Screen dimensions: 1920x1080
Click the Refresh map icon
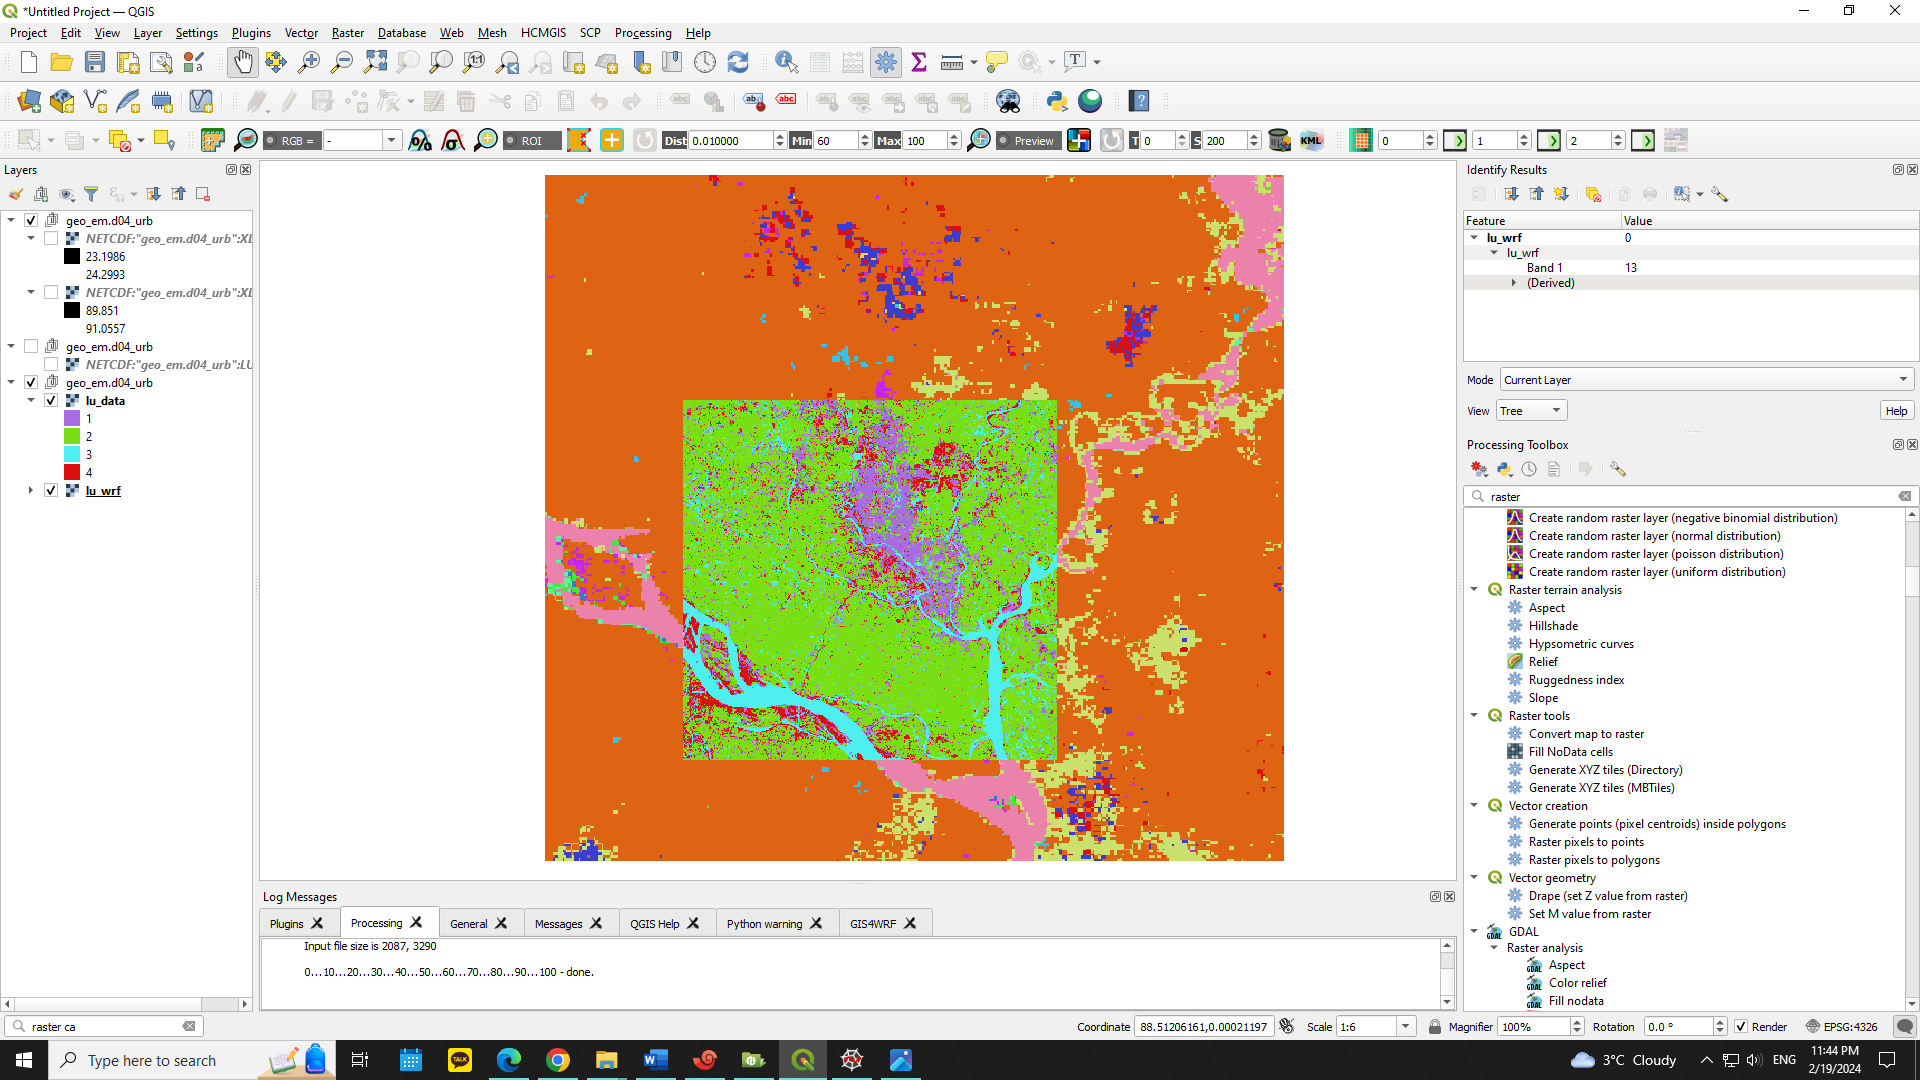pyautogui.click(x=738, y=62)
